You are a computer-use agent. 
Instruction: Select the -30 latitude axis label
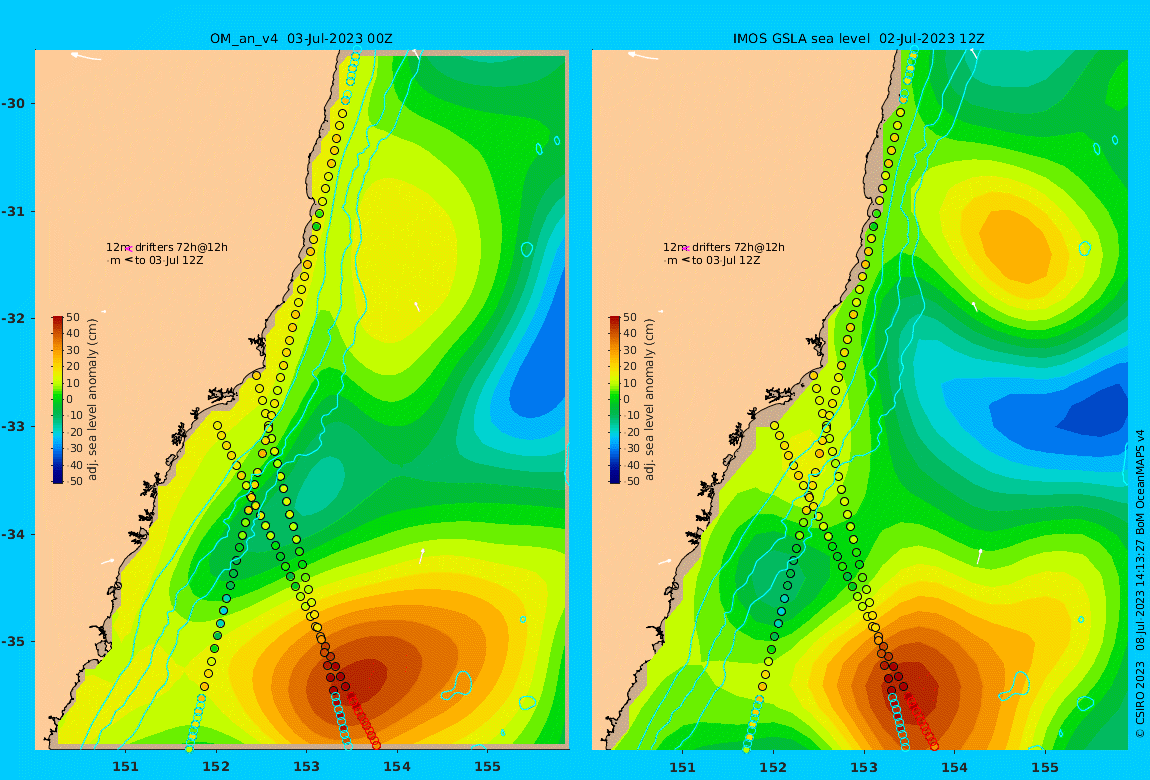point(13,103)
